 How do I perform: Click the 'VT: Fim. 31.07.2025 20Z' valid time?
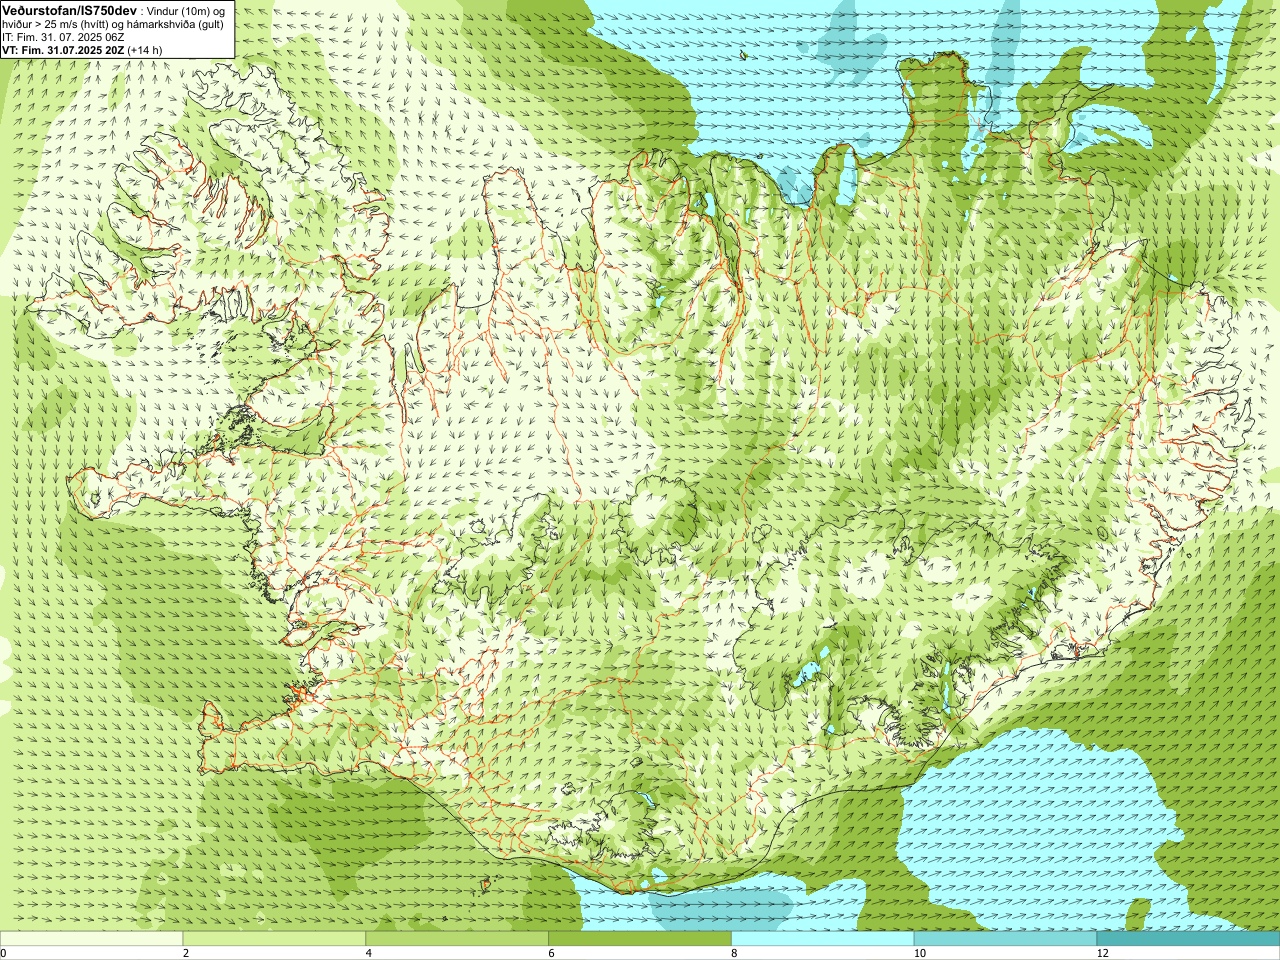[63, 50]
